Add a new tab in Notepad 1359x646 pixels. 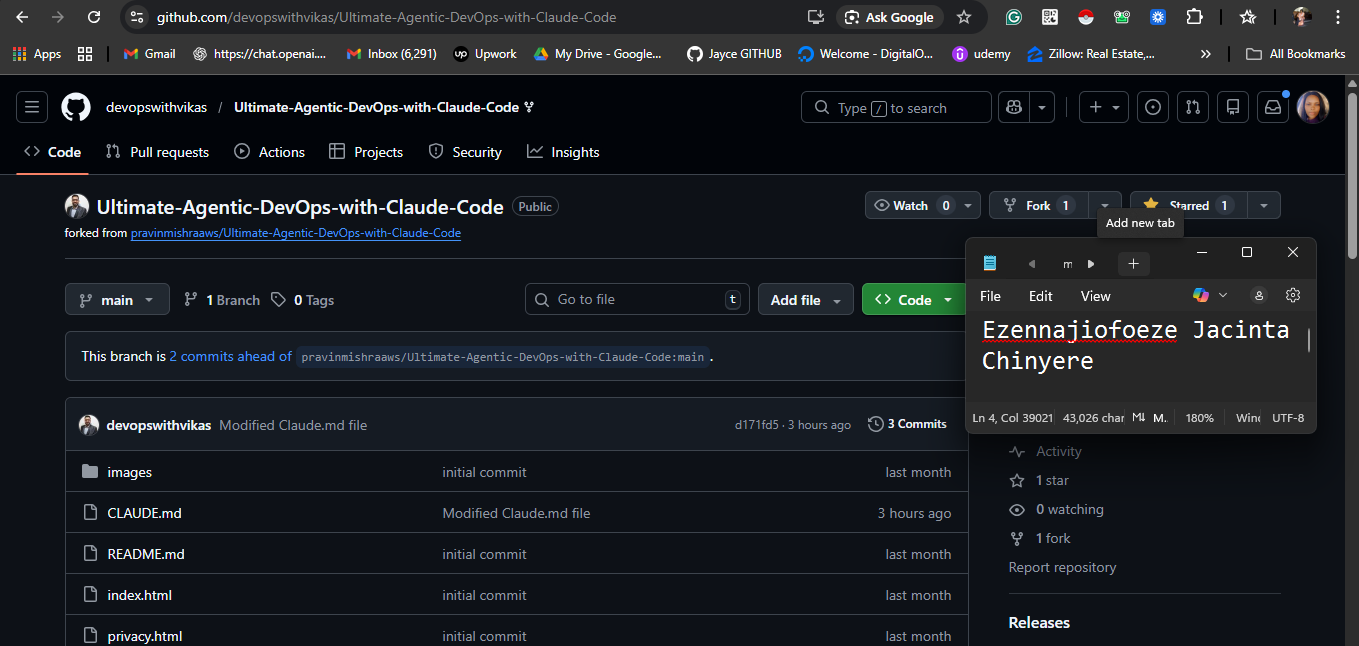click(1133, 264)
